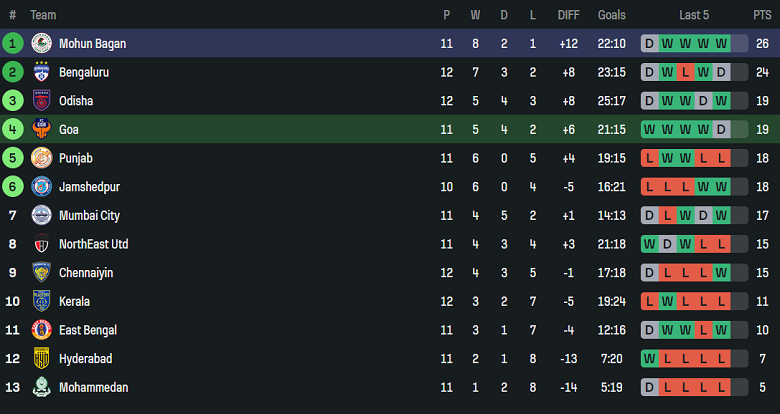Click the Goa team badge
Viewport: 780px width, 414px height.
click(42, 130)
